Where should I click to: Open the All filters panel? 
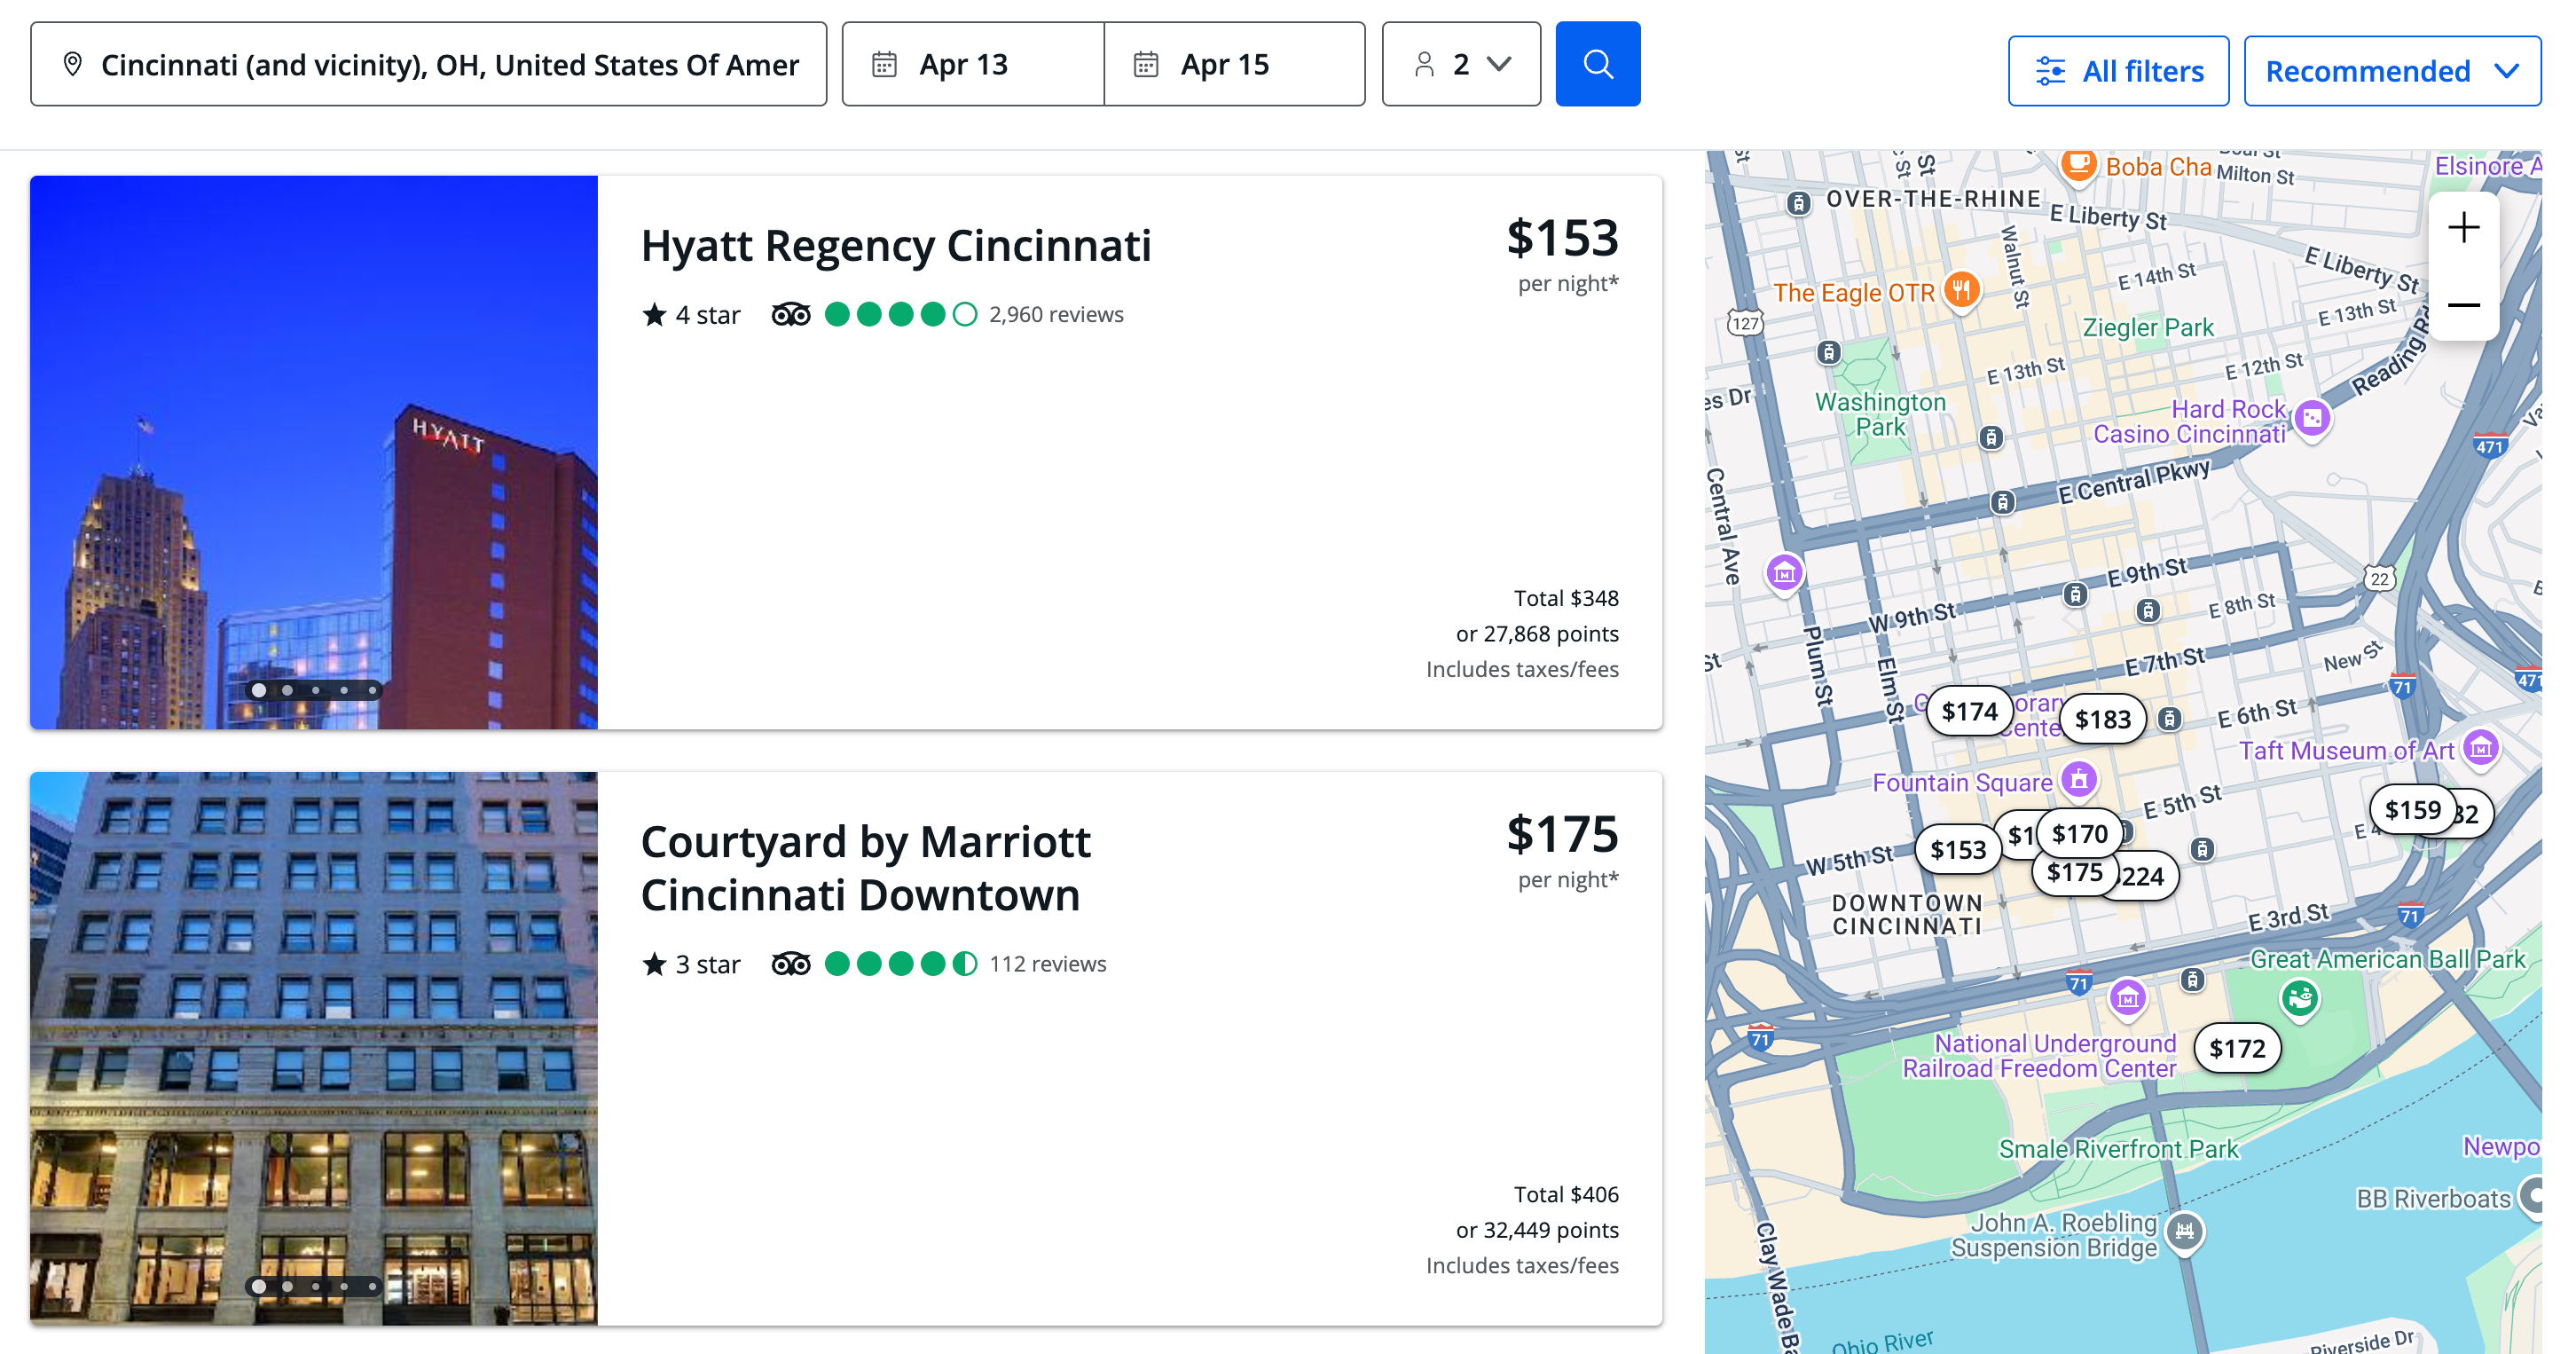pyautogui.click(x=2118, y=70)
